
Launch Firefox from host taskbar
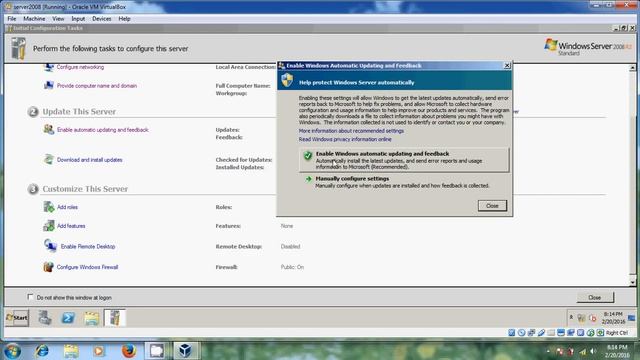(129, 351)
